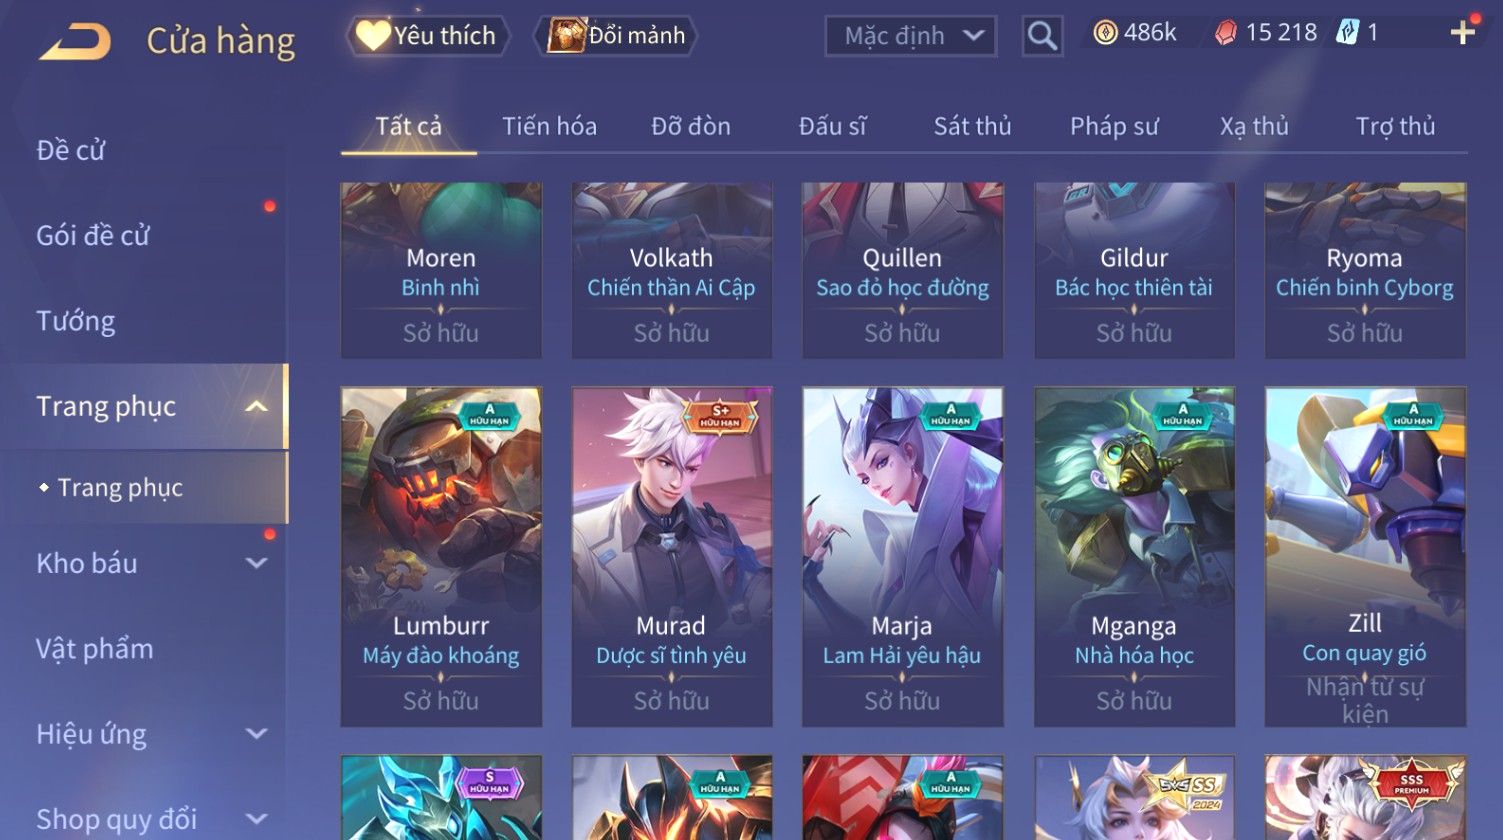
Task: Open the Marja Lam Hải yêu hậu card
Action: click(x=902, y=557)
